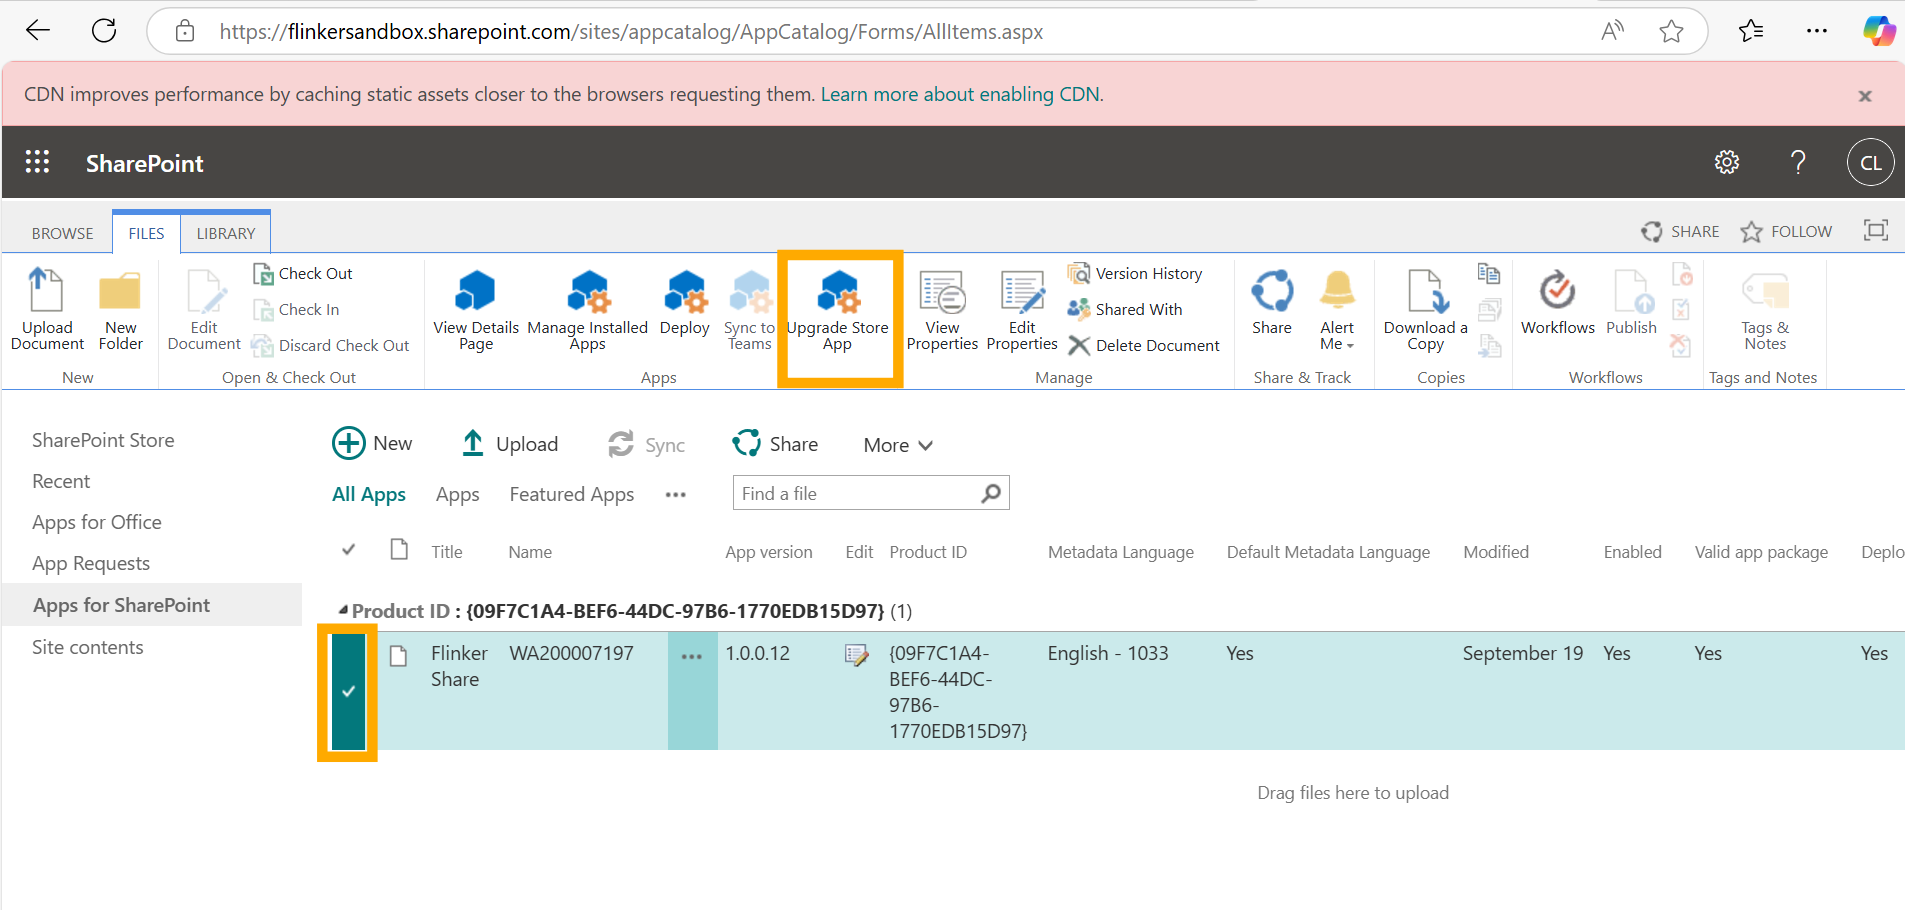1905x910 pixels.
Task: Refresh the browser page
Action: pyautogui.click(x=104, y=31)
